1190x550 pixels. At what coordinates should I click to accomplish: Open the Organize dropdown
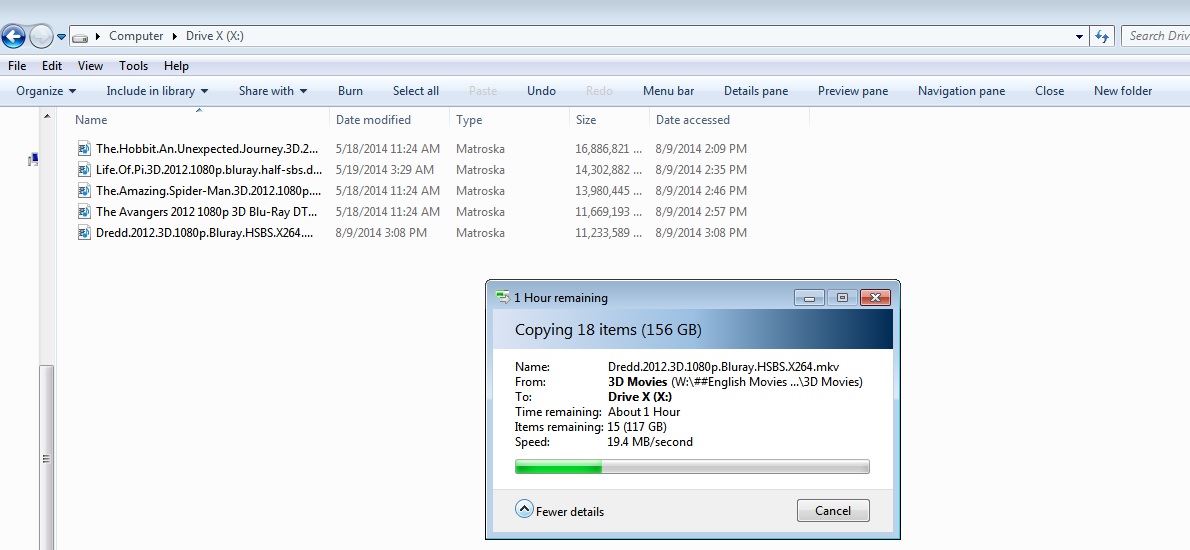tap(46, 91)
